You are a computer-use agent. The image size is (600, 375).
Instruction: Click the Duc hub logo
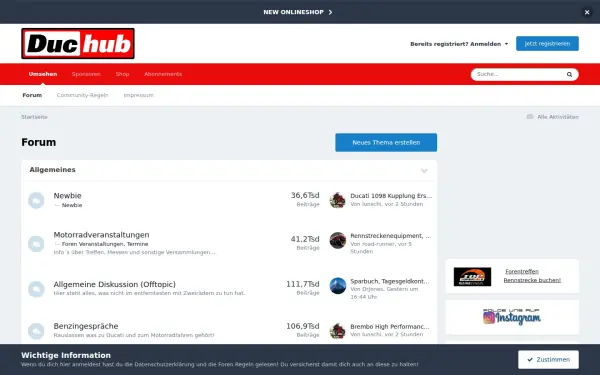point(78,43)
